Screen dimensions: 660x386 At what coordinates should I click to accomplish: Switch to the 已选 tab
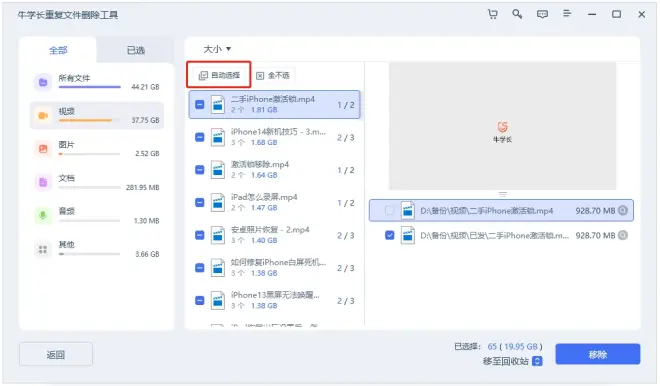(x=136, y=51)
